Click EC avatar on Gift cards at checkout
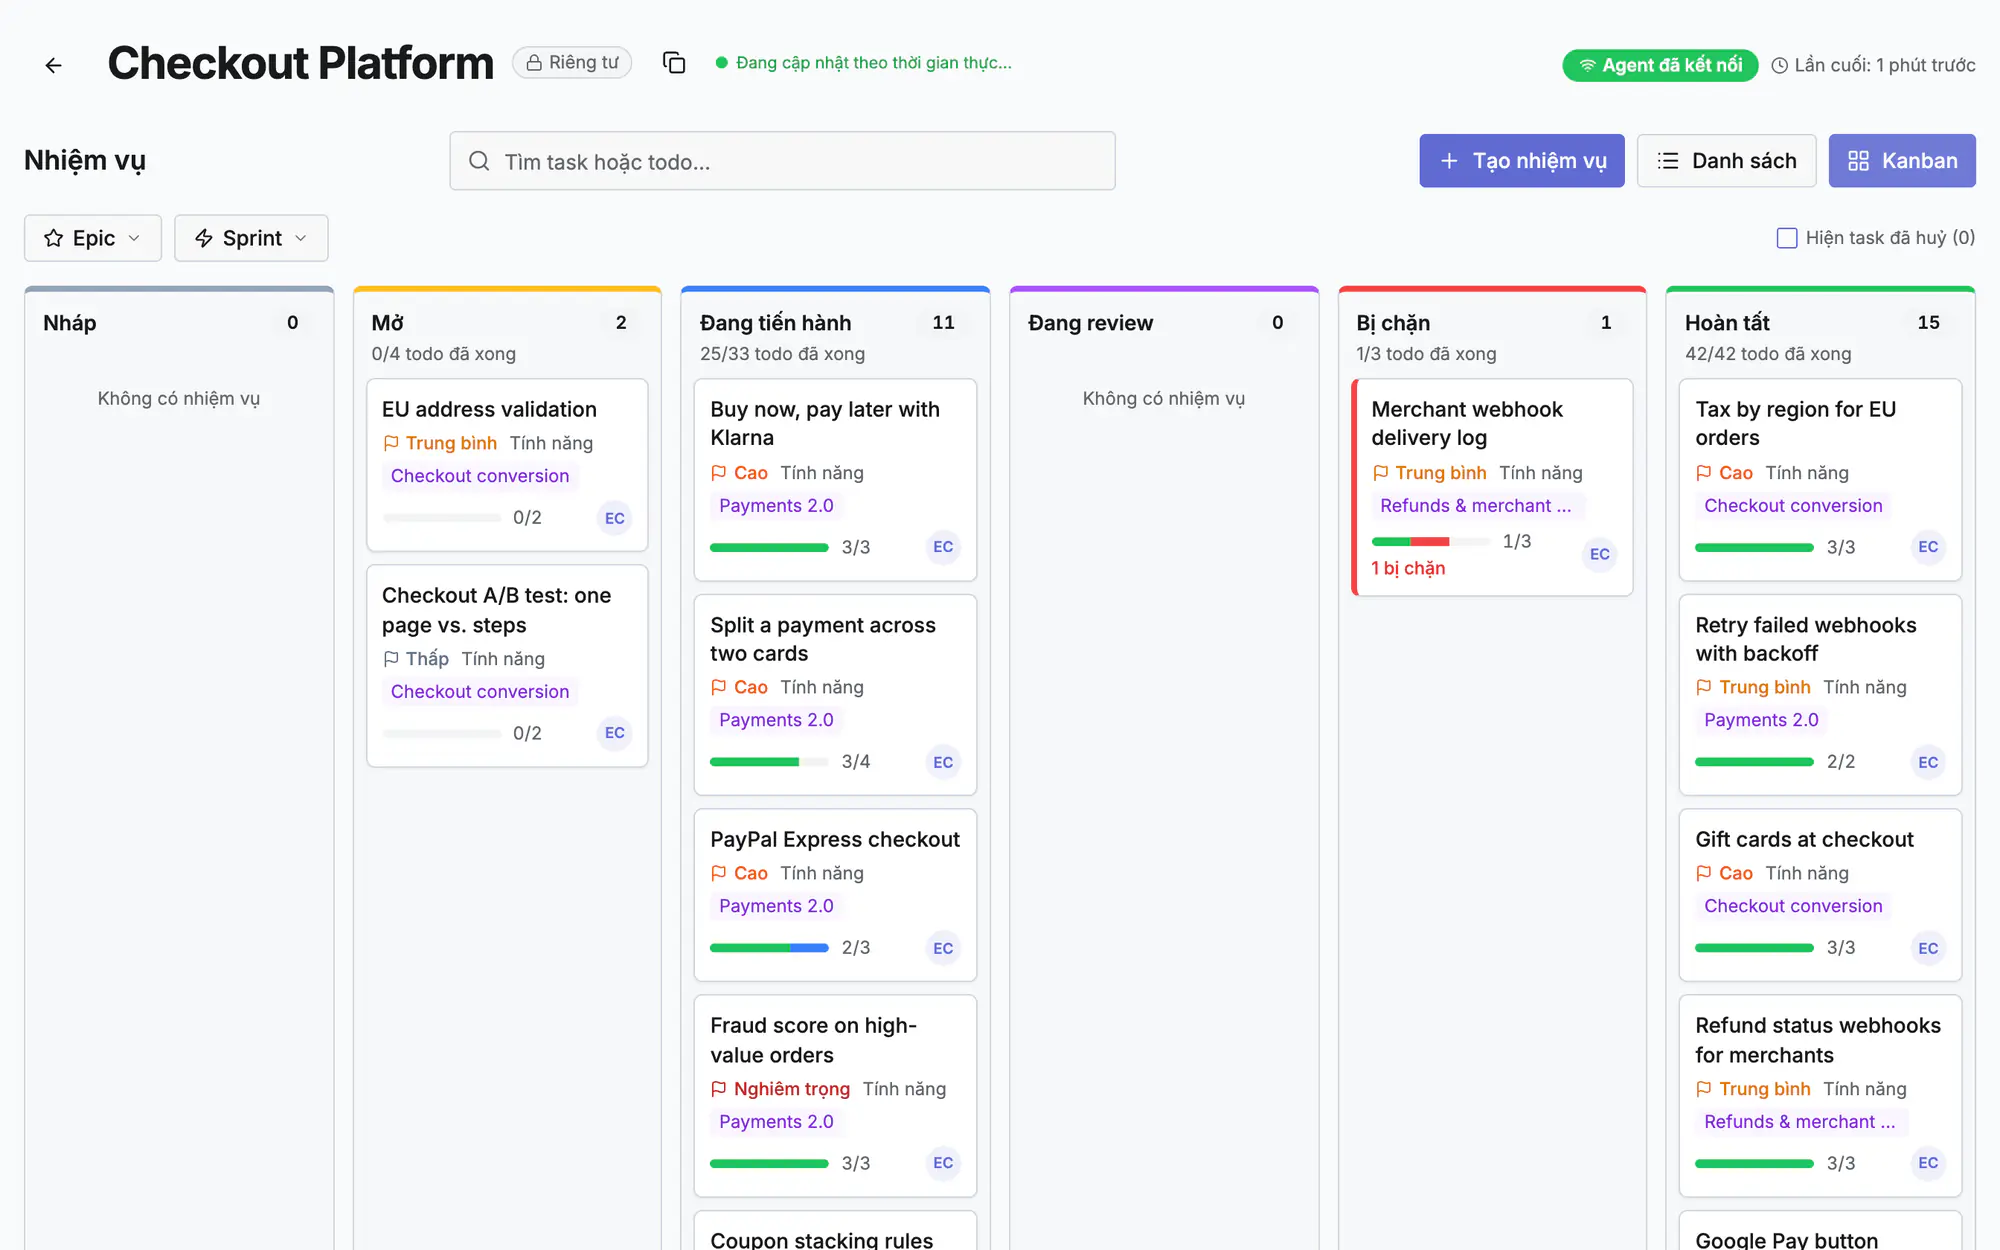The width and height of the screenshot is (2000, 1250). [1928, 948]
